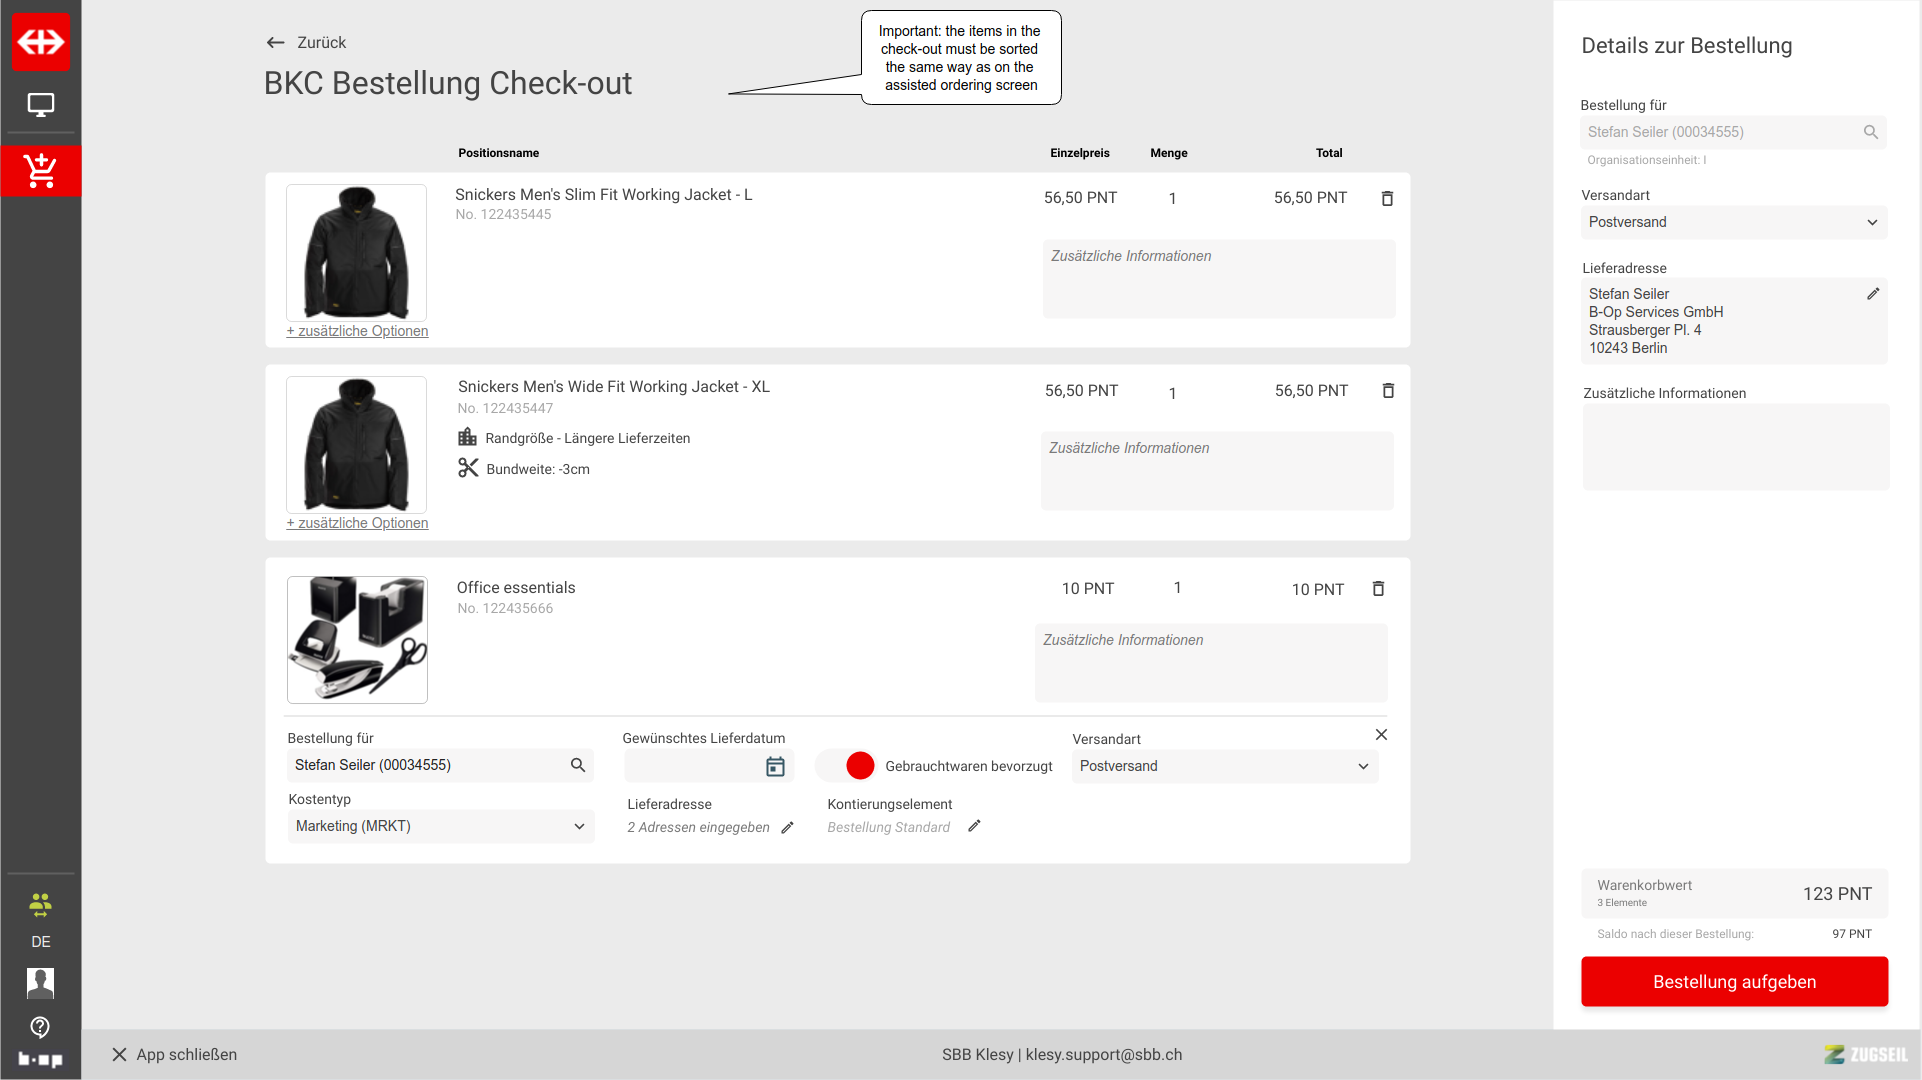1922x1080 pixels.
Task: Open Versandart dropdown in the order details panel
Action: pyautogui.click(x=1733, y=222)
